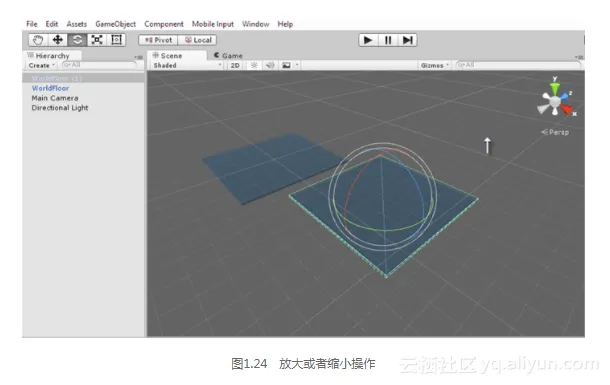The height and width of the screenshot is (385, 610).
Task: Select the Rect transform tool
Action: (116, 40)
